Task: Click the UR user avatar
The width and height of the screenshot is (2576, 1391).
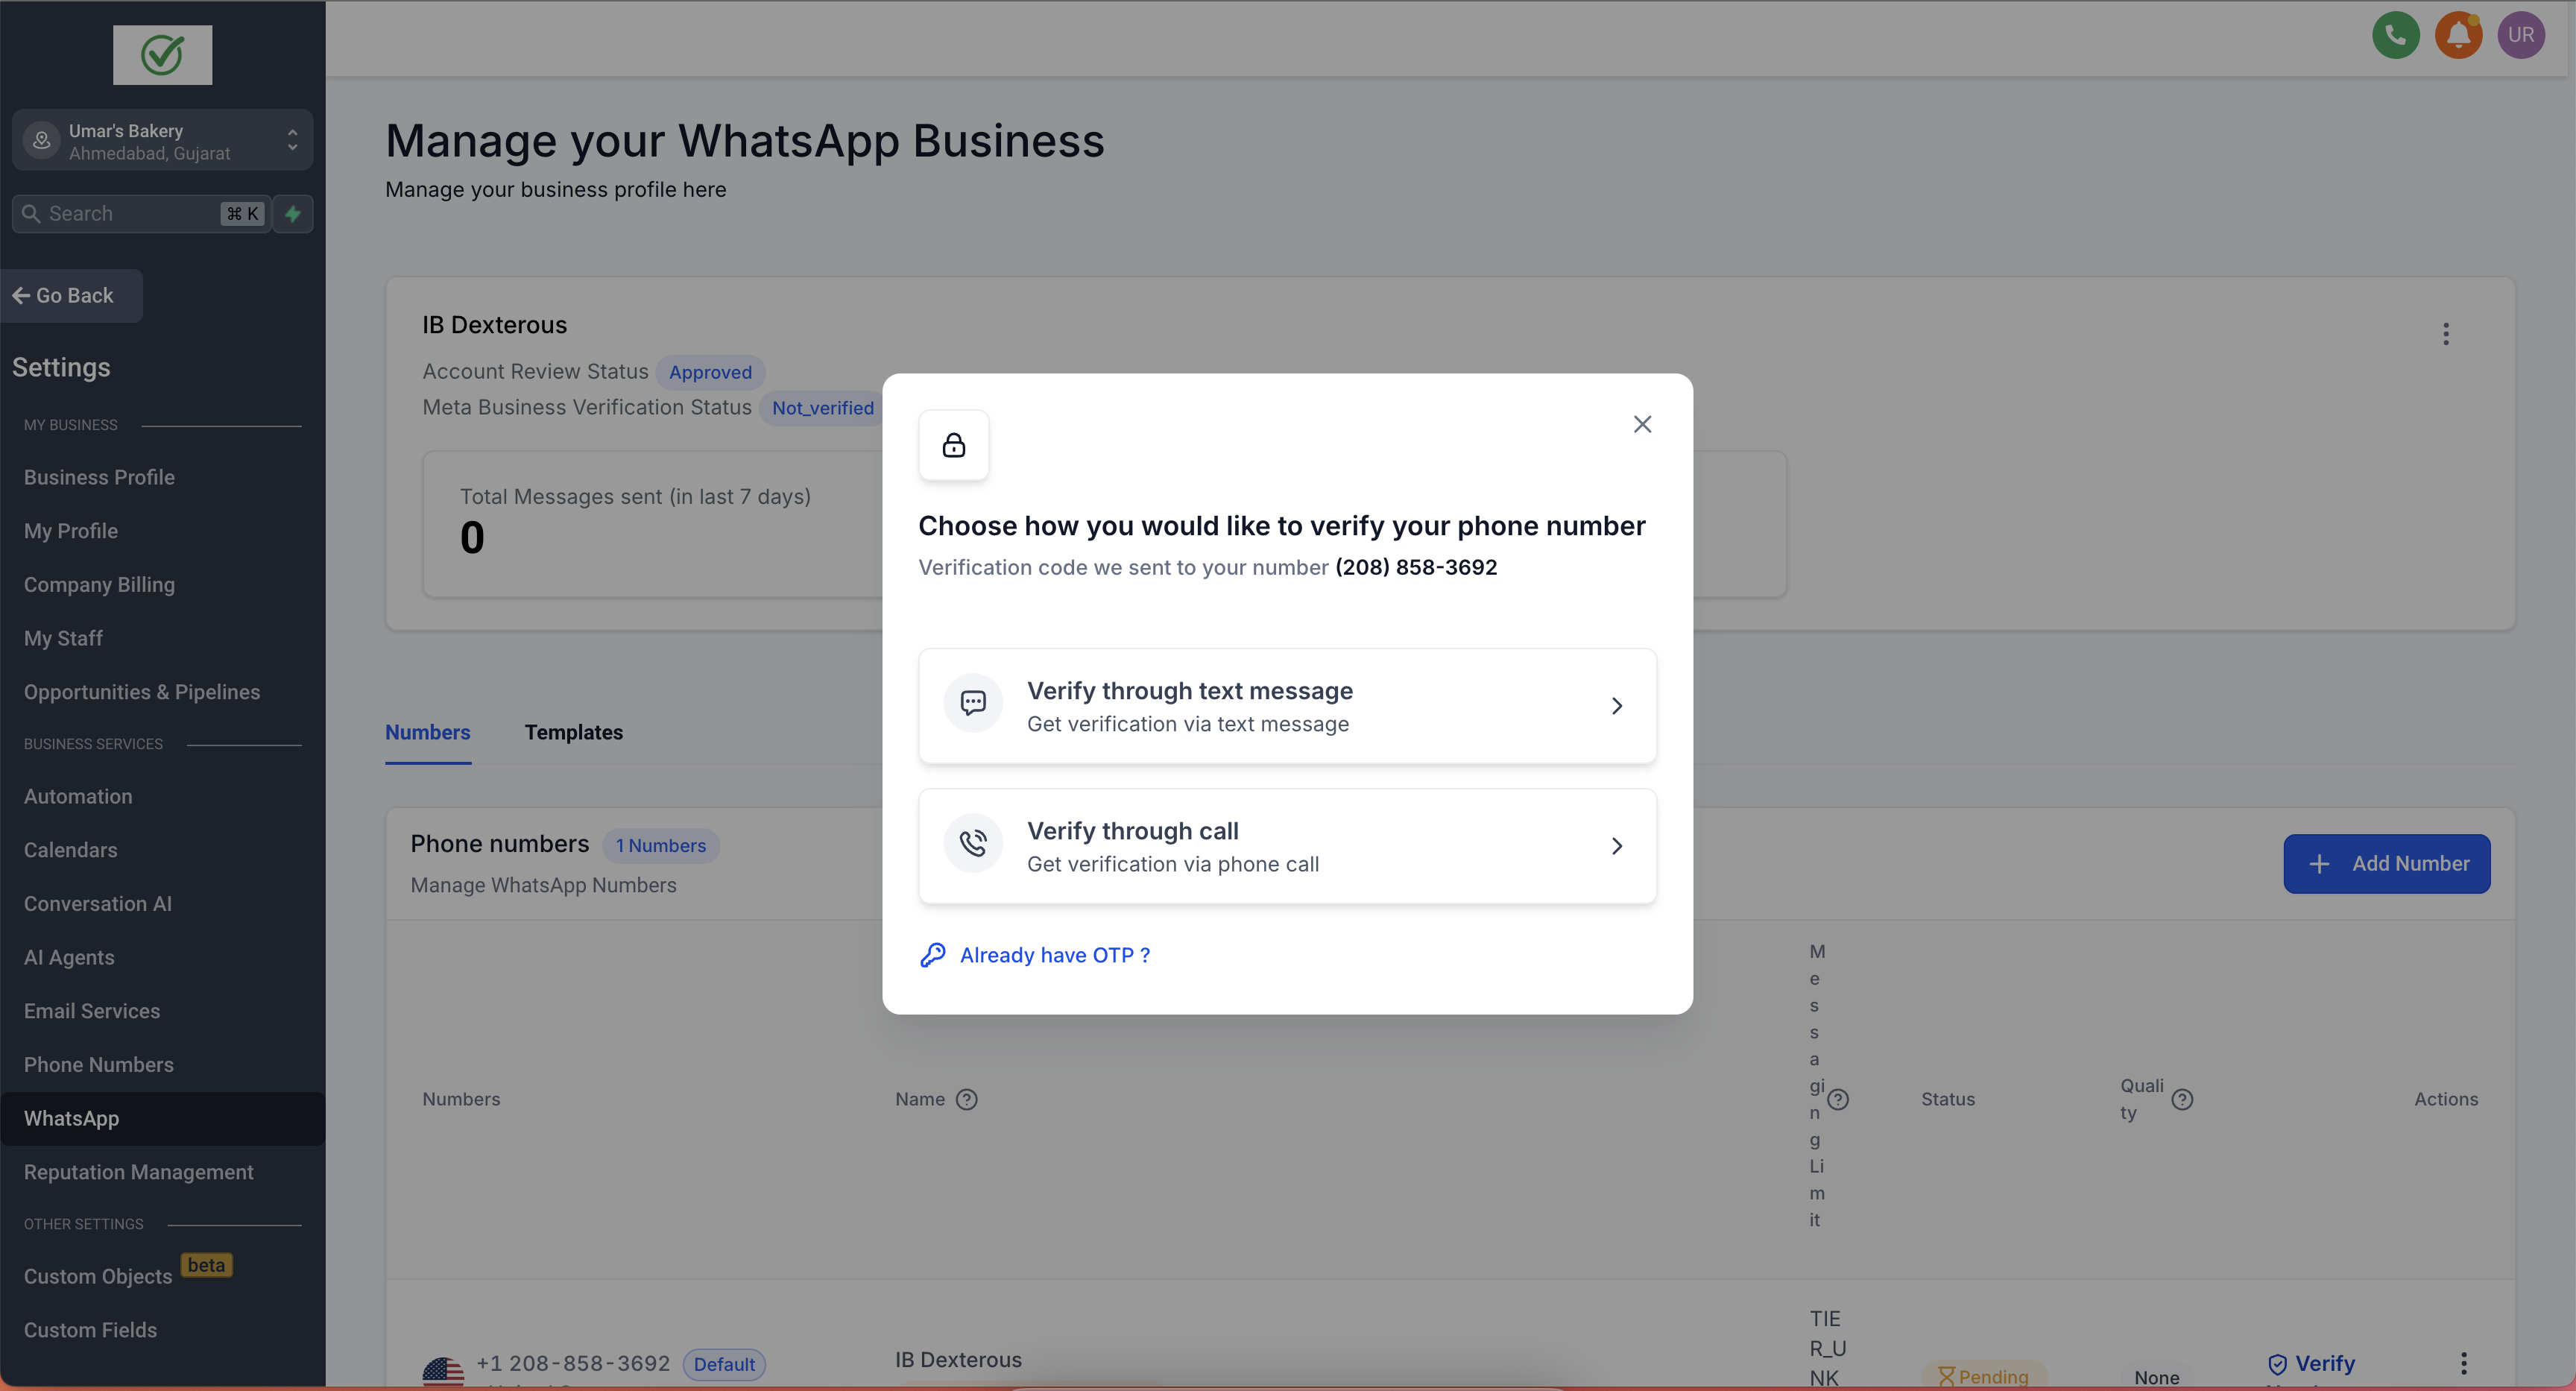Action: coord(2520,36)
